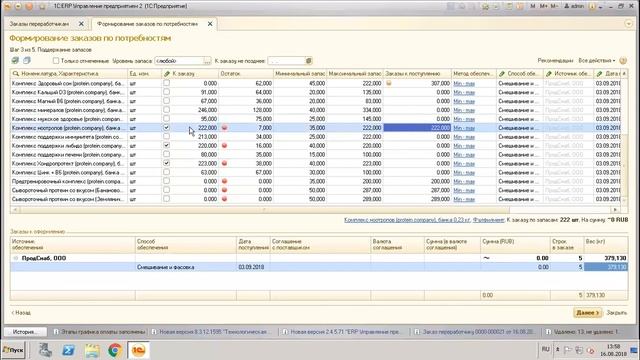Uncheck the Комплекс поддержки либидо checkbox
The width and height of the screenshot is (640, 360).
click(167, 145)
